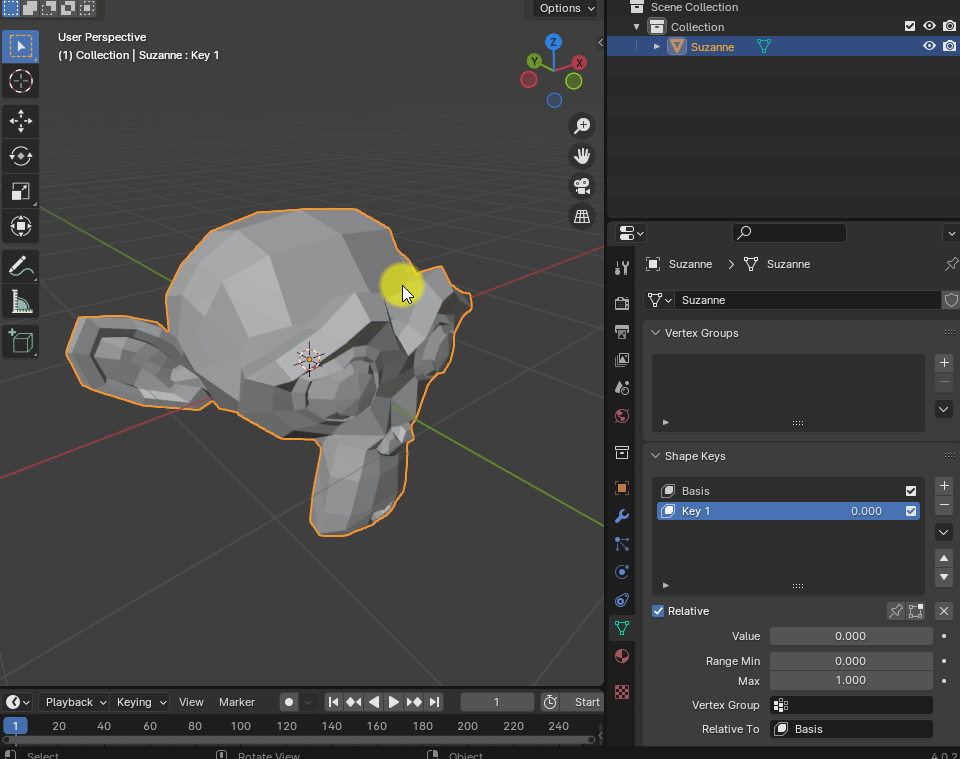Open the Physics properties tab
This screenshot has width=960, height=759.
[622, 572]
